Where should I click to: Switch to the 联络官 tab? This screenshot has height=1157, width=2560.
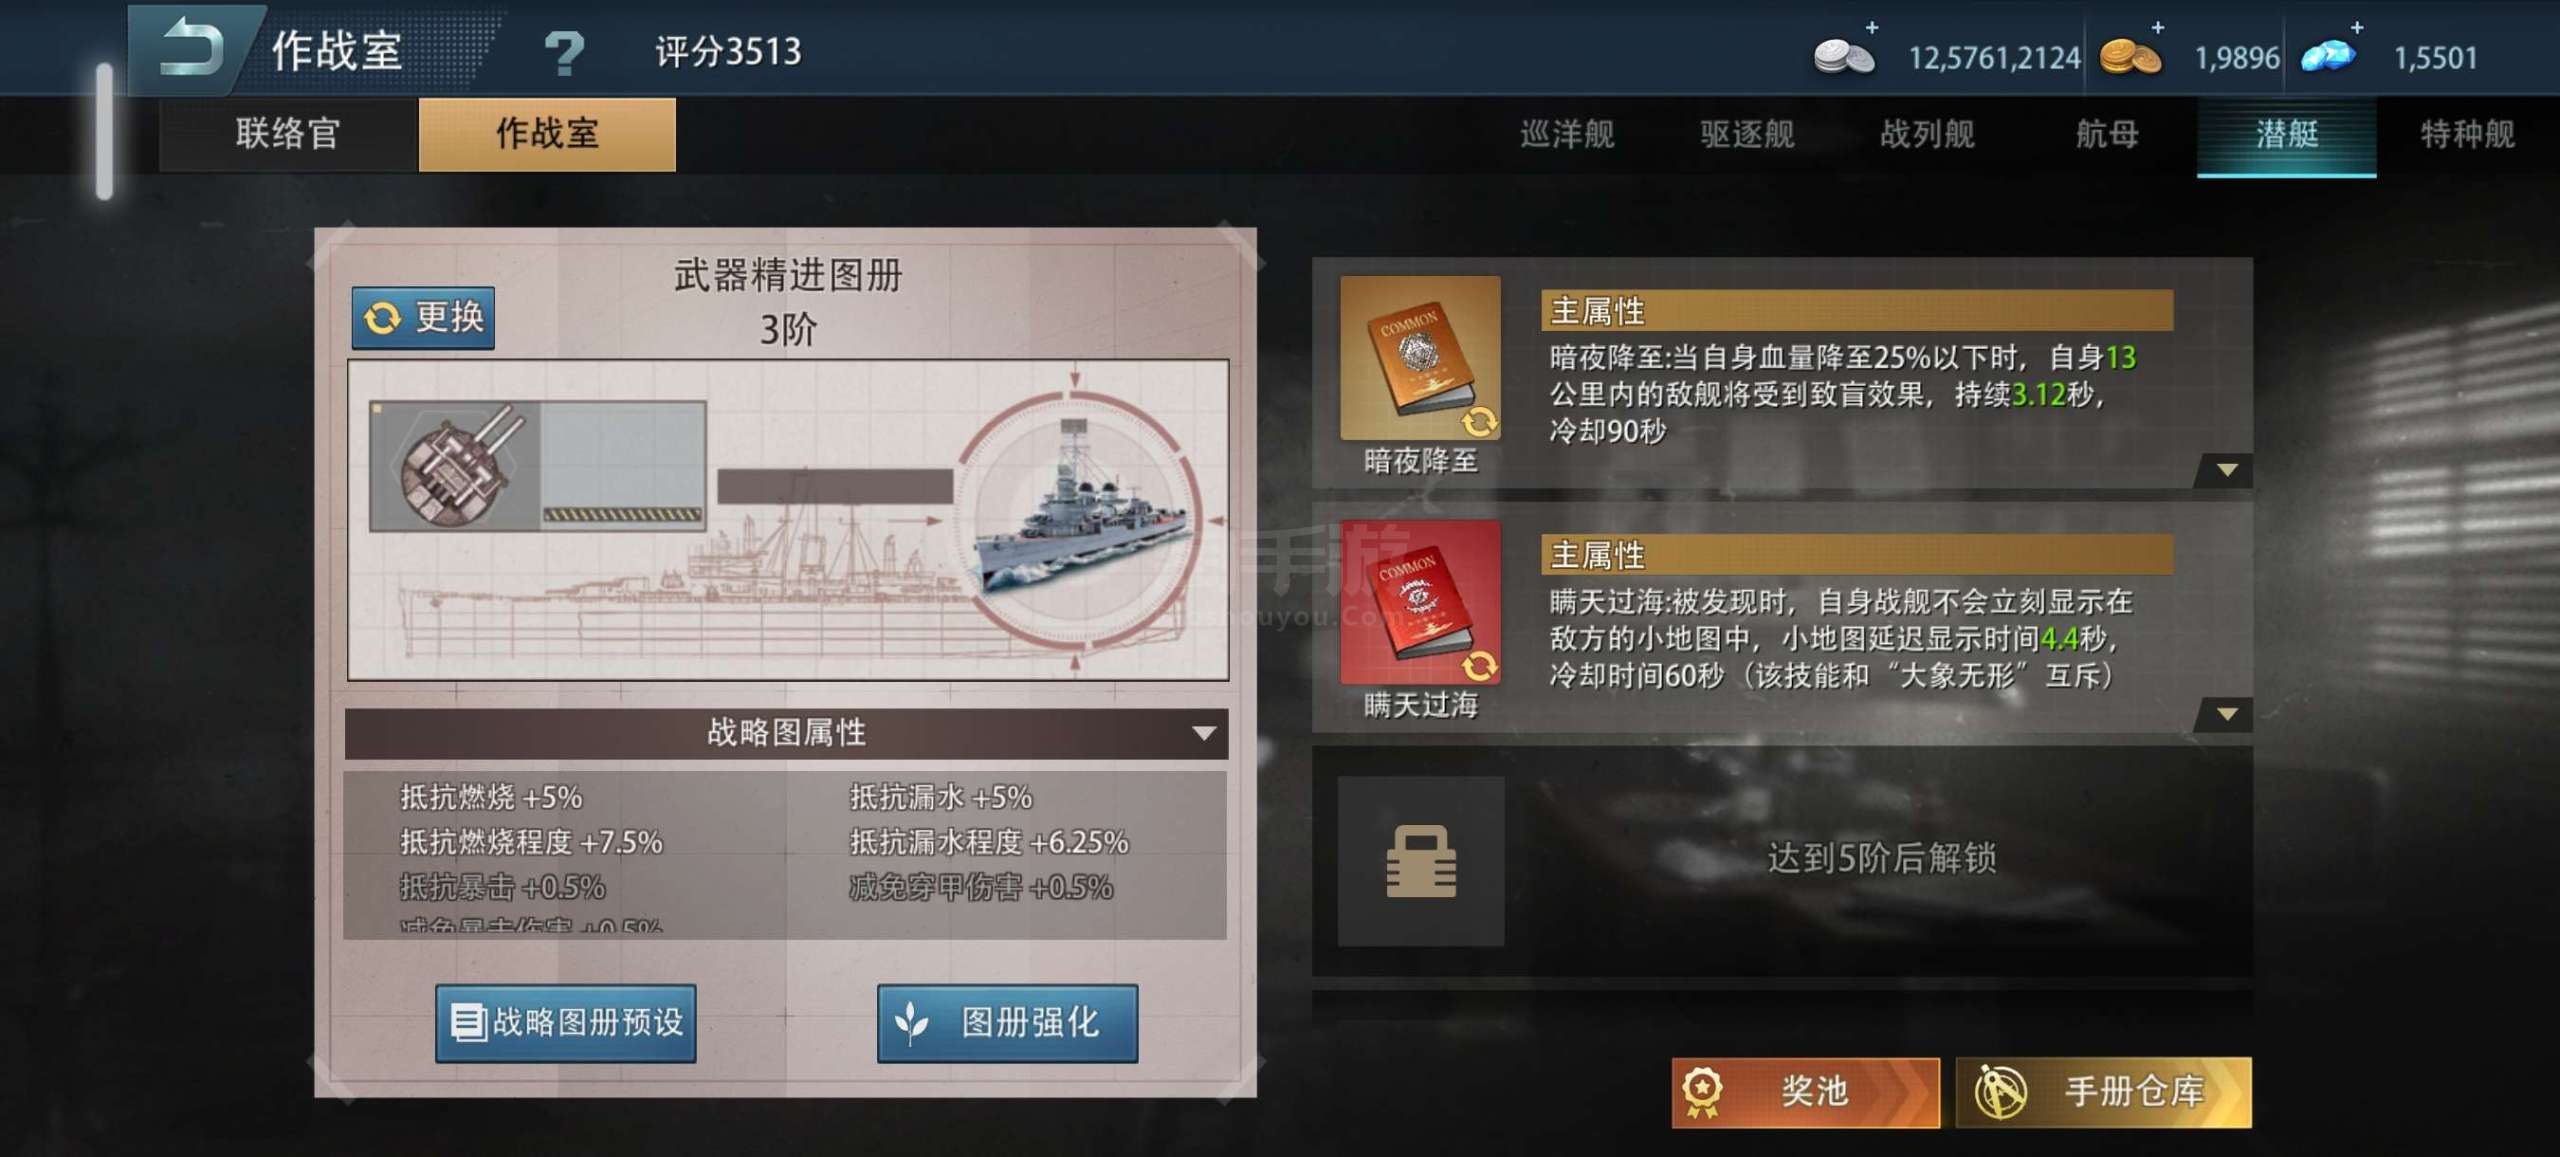click(x=288, y=134)
